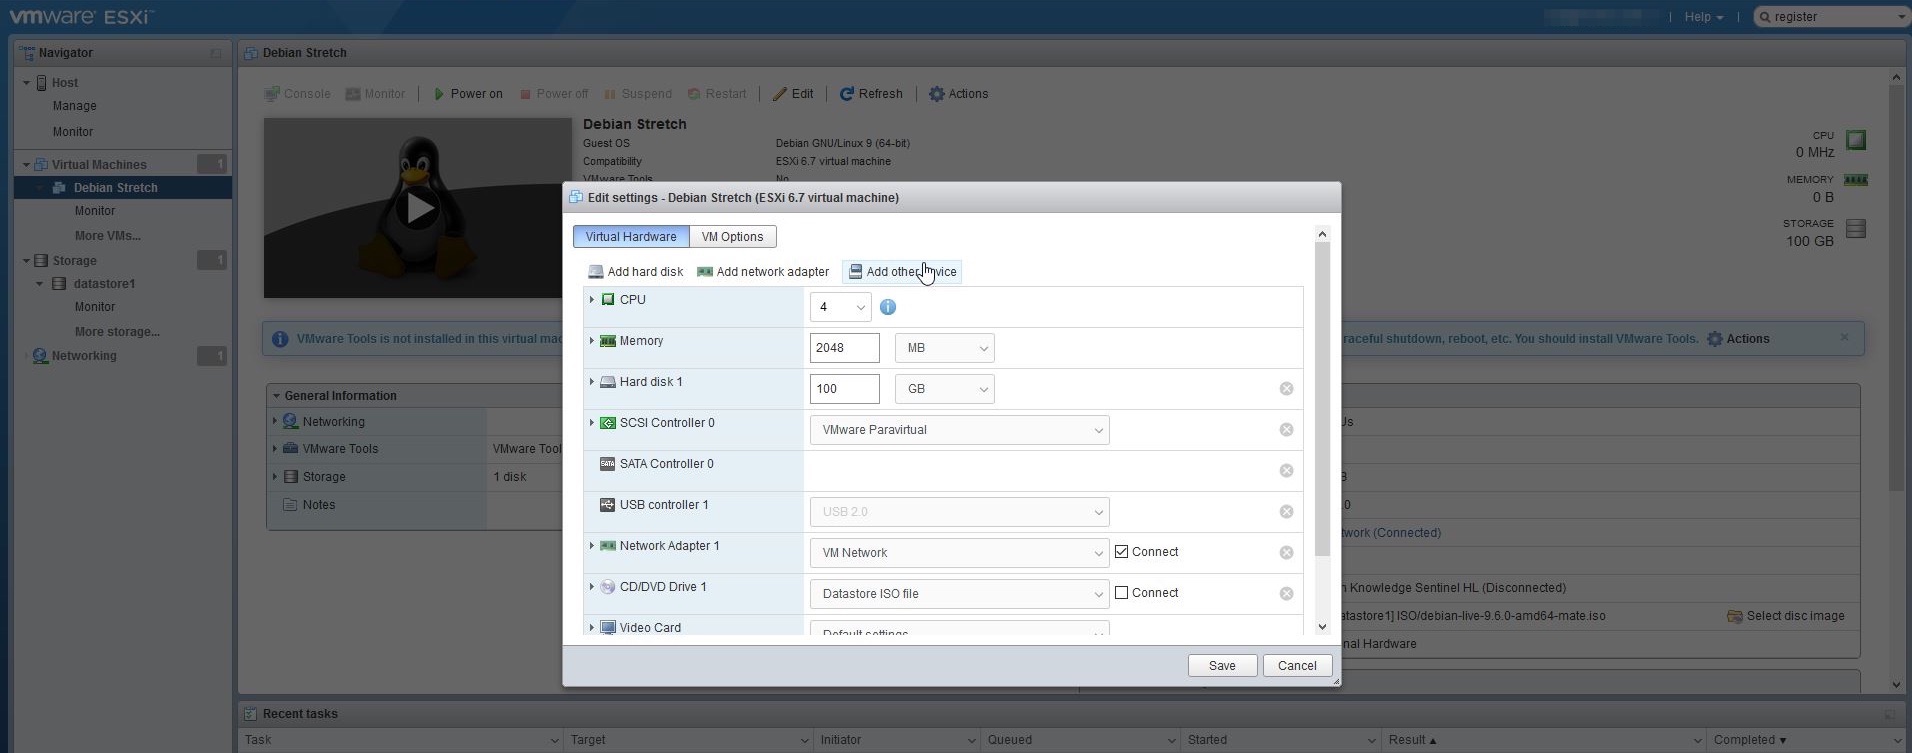Open the CPU count dropdown
Image resolution: width=1912 pixels, height=753 pixels.
840,307
